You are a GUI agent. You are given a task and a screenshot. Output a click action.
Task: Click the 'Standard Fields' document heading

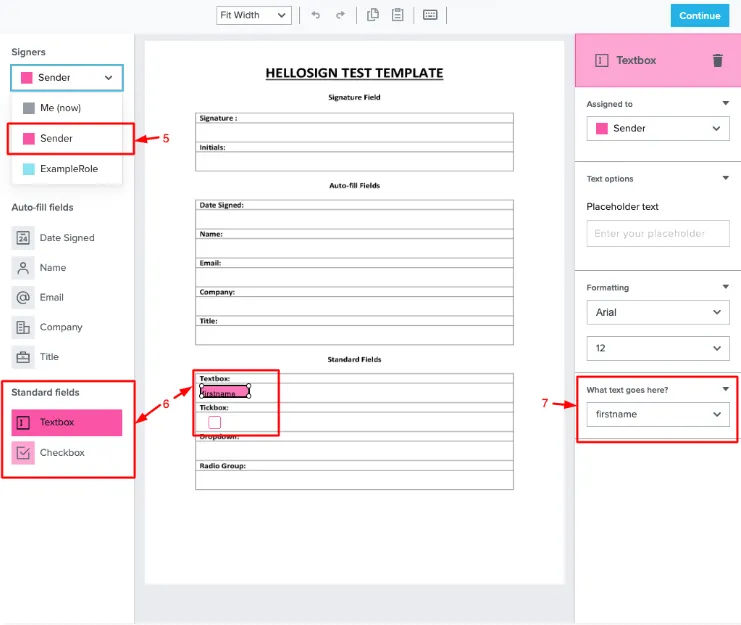coord(354,360)
